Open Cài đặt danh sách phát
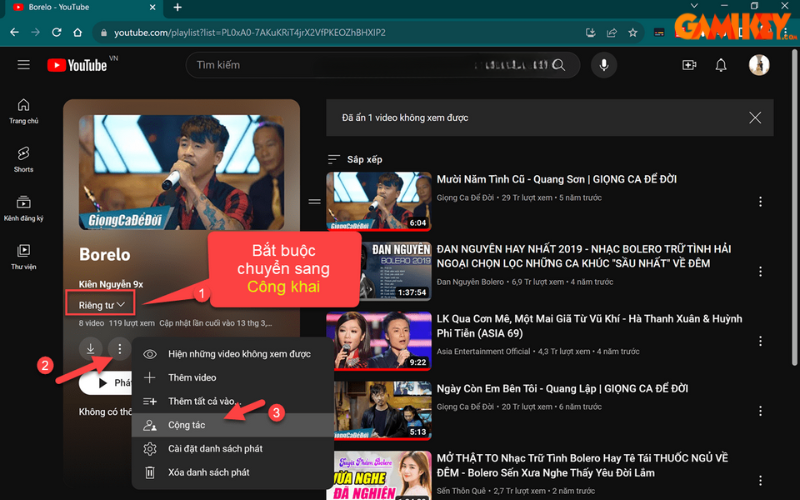This screenshot has width=800, height=500. tap(233, 448)
